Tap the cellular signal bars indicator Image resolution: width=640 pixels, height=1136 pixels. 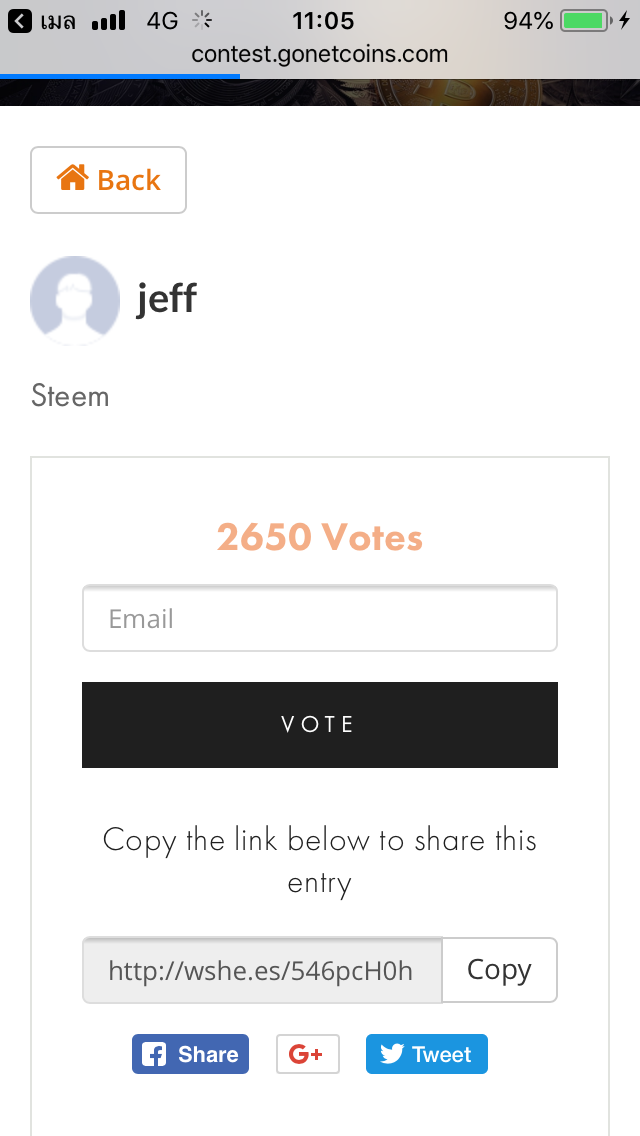click(x=108, y=21)
